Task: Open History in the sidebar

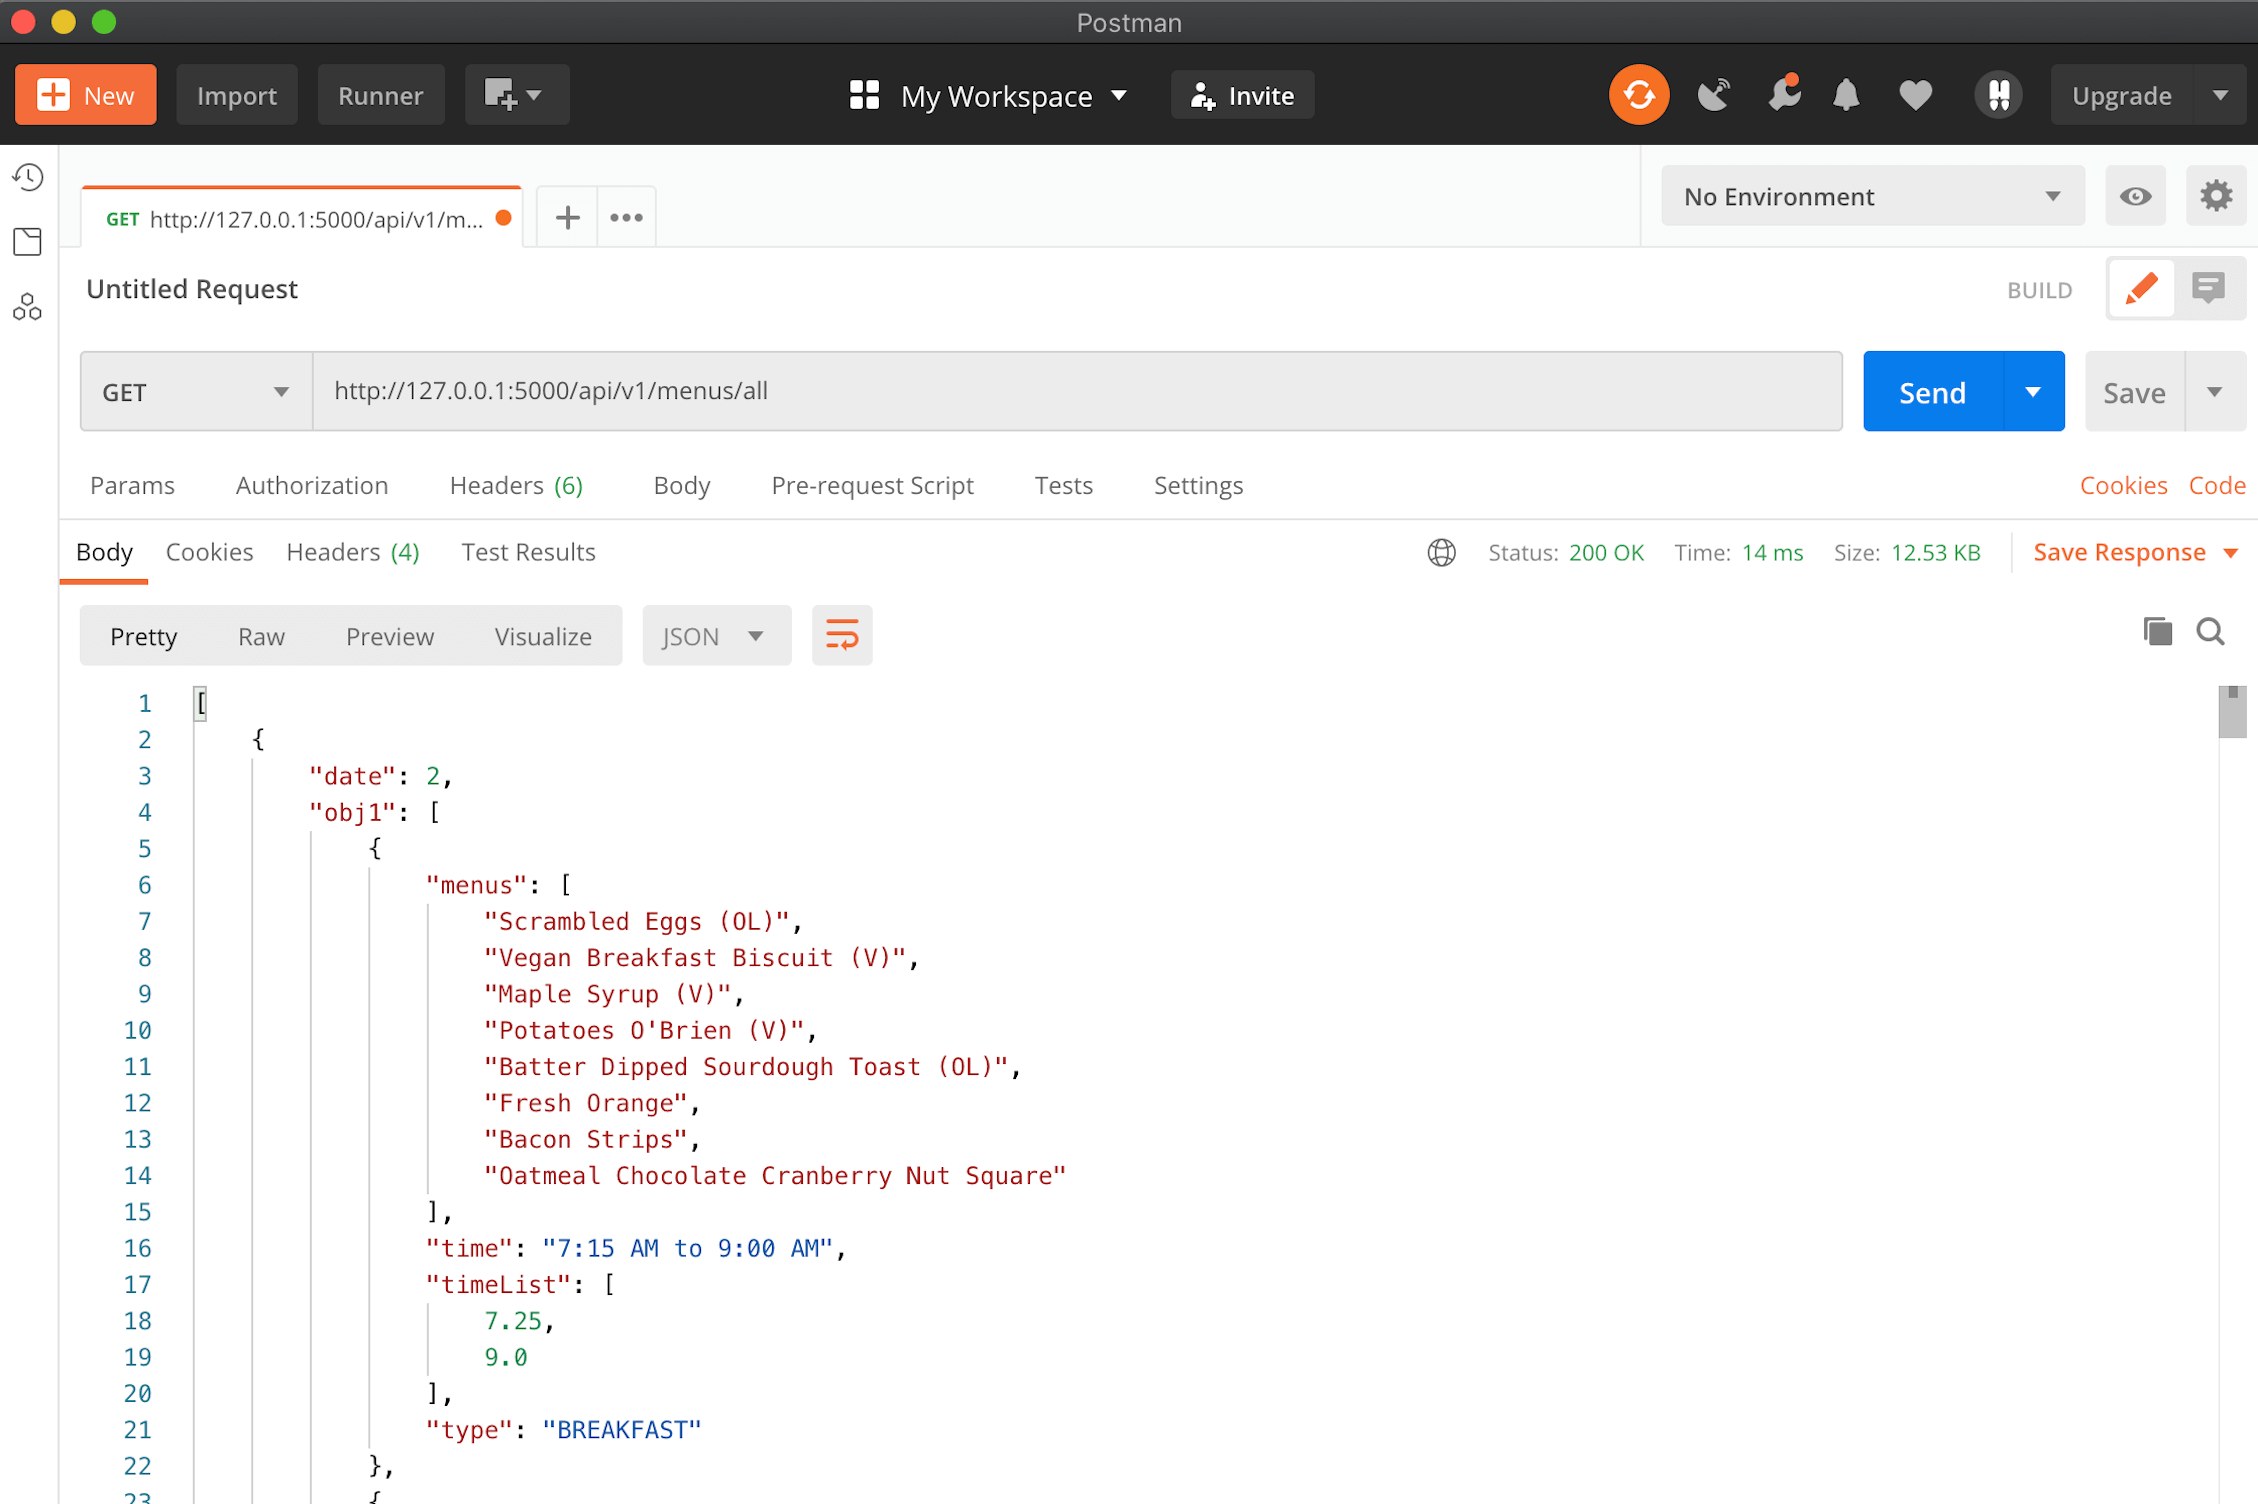Action: click(x=28, y=178)
